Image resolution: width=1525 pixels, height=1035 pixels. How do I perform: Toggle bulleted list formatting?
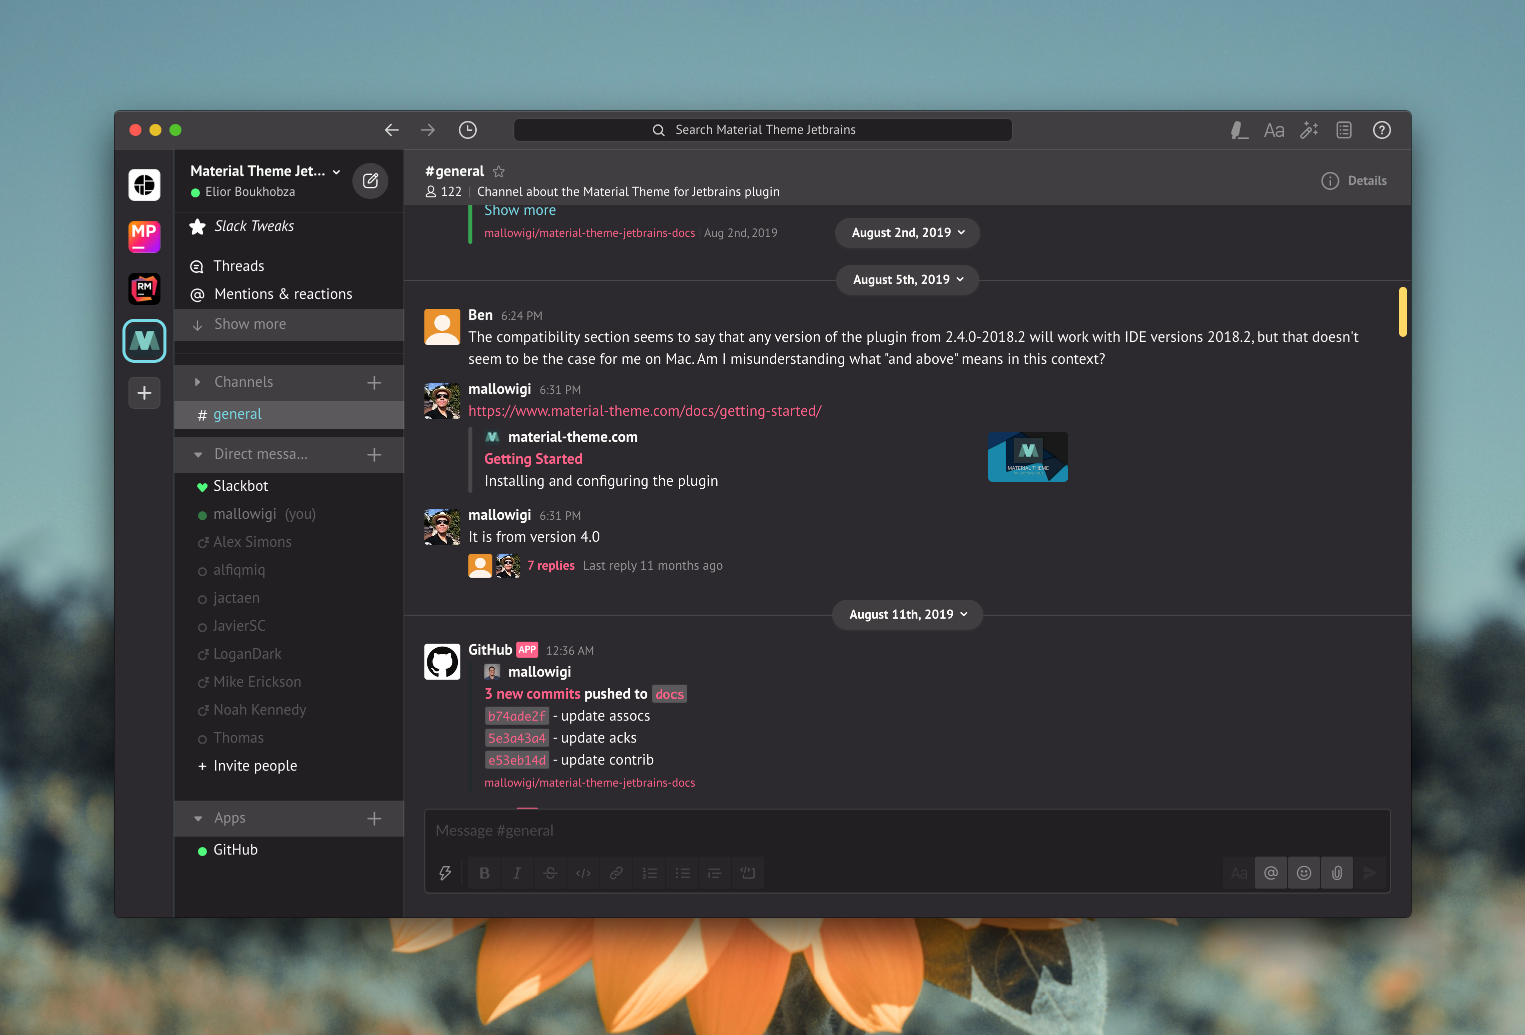682,873
